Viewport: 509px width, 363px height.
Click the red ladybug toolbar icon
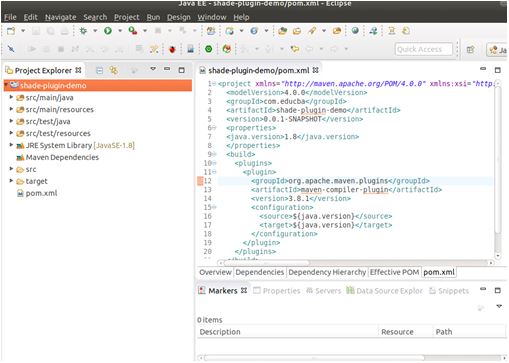click(172, 49)
